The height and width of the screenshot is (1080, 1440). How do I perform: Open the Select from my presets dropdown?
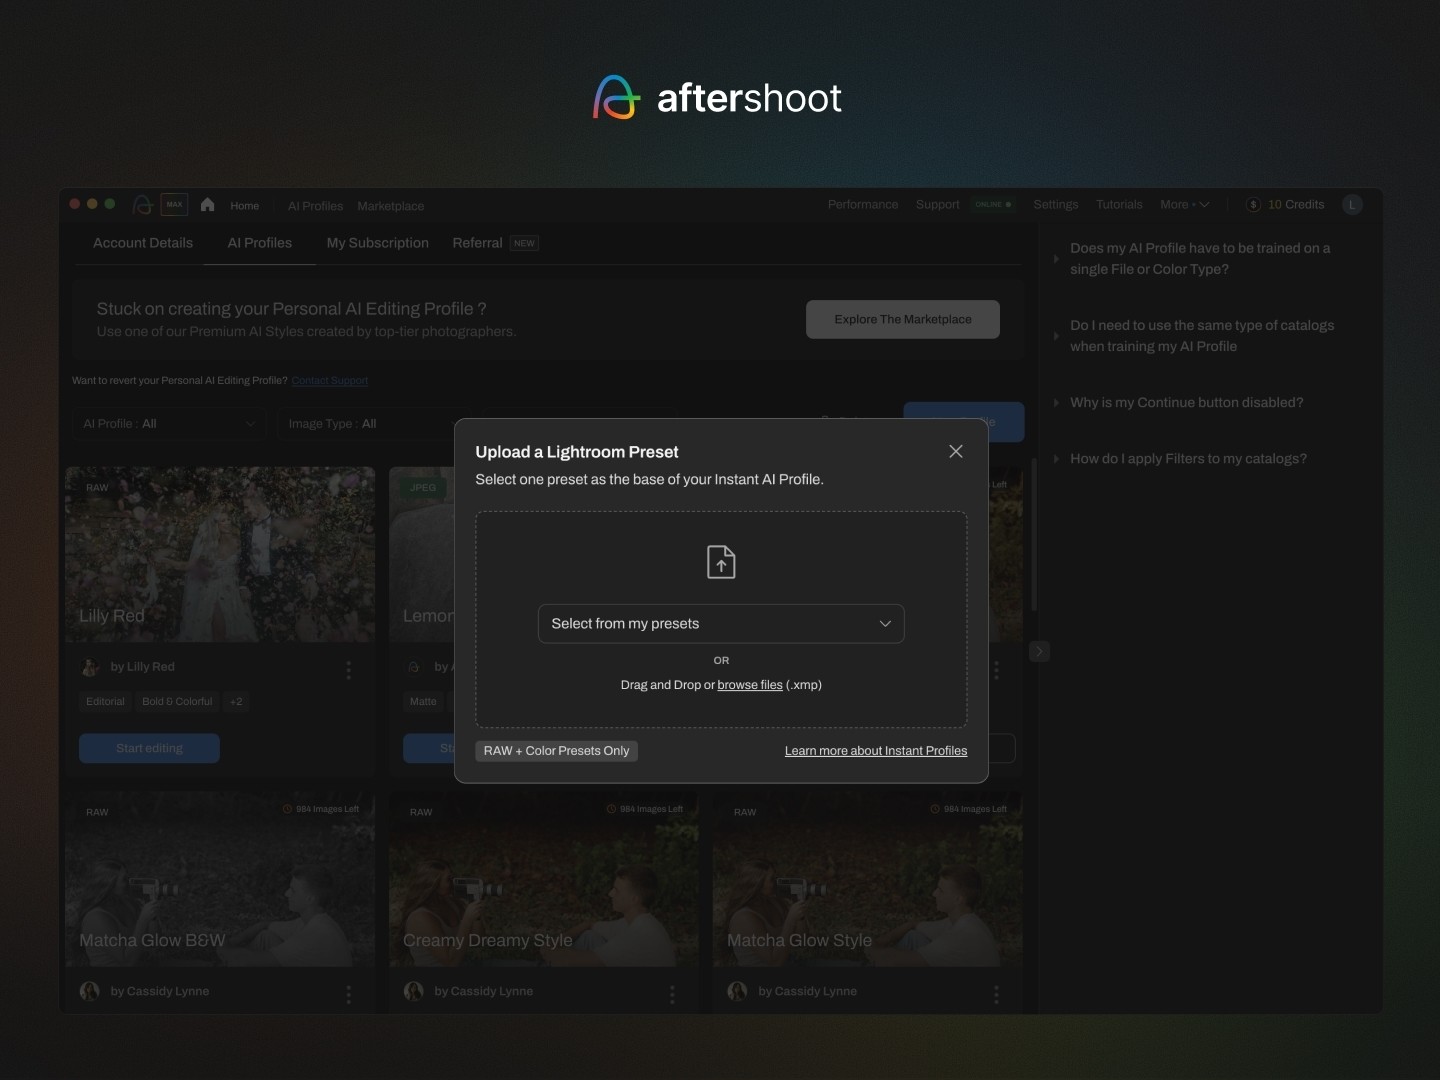pyautogui.click(x=721, y=624)
